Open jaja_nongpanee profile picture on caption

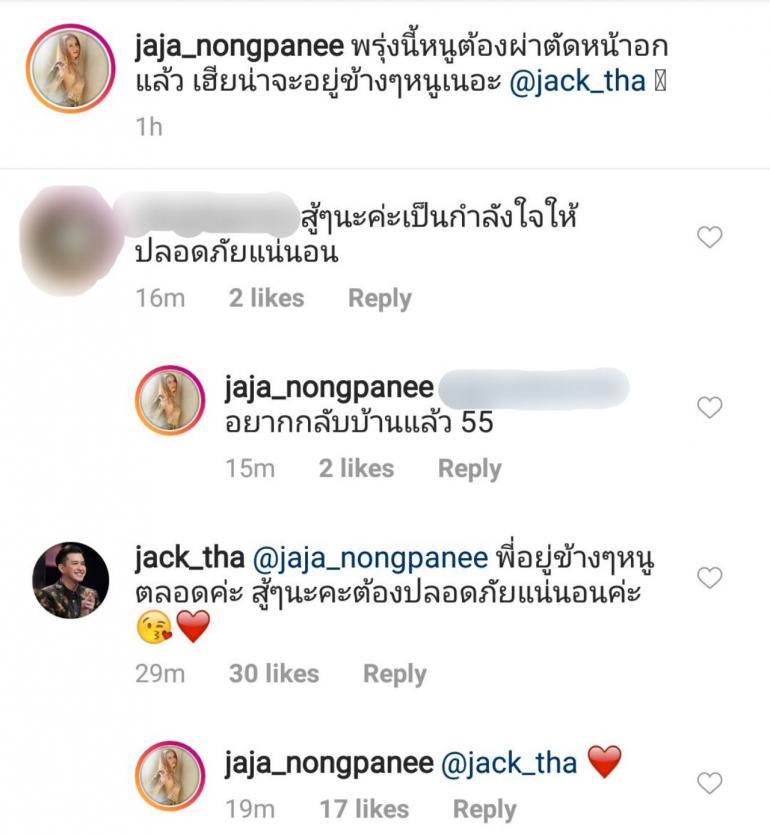[x=70, y=68]
